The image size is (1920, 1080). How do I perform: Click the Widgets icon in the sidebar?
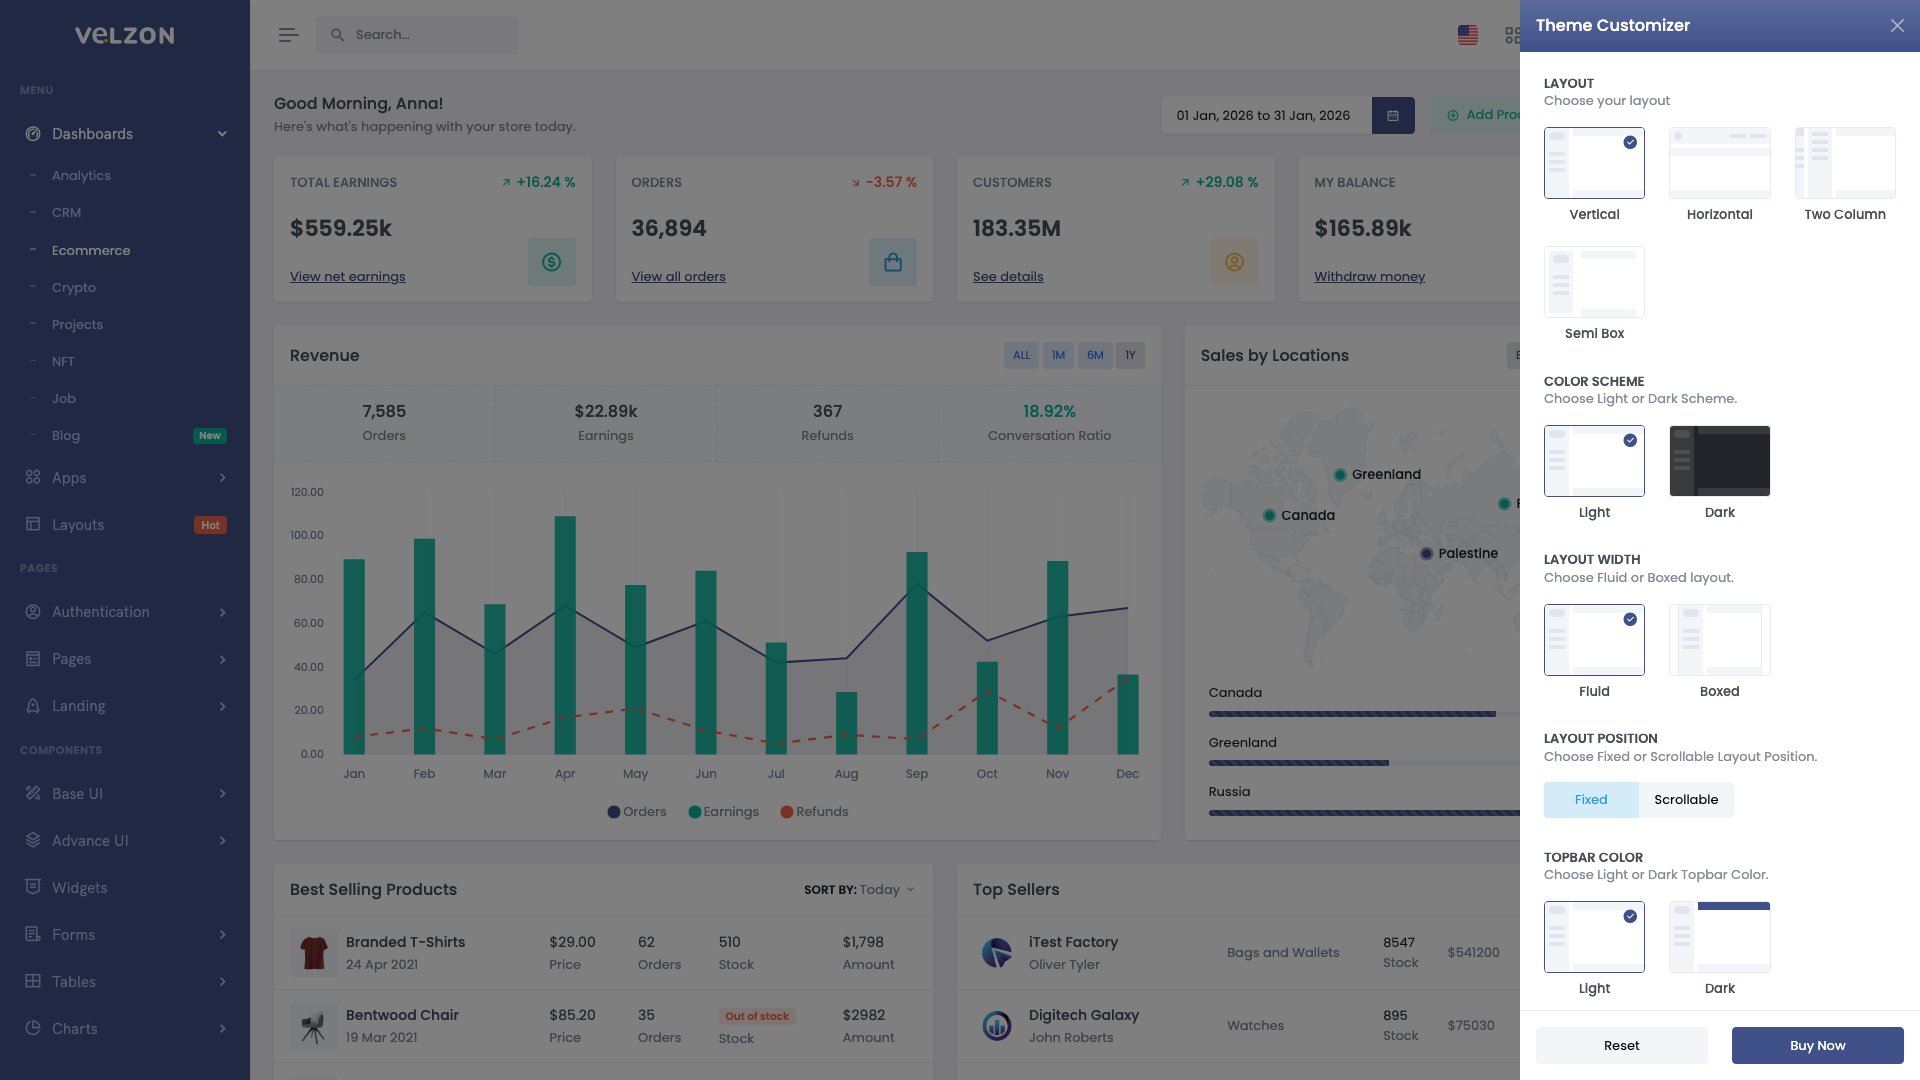point(31,887)
